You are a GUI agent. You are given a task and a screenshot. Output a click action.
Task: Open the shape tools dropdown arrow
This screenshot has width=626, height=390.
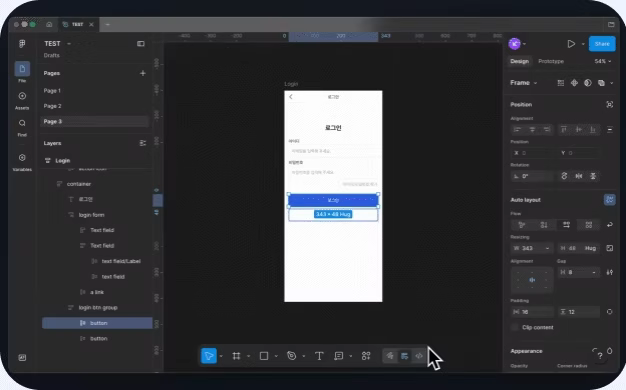(x=276, y=356)
